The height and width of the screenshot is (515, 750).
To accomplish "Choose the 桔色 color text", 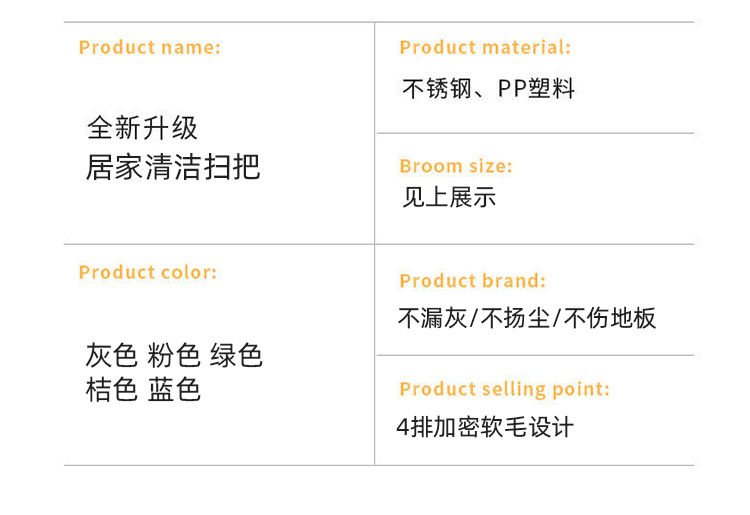I will point(111,389).
